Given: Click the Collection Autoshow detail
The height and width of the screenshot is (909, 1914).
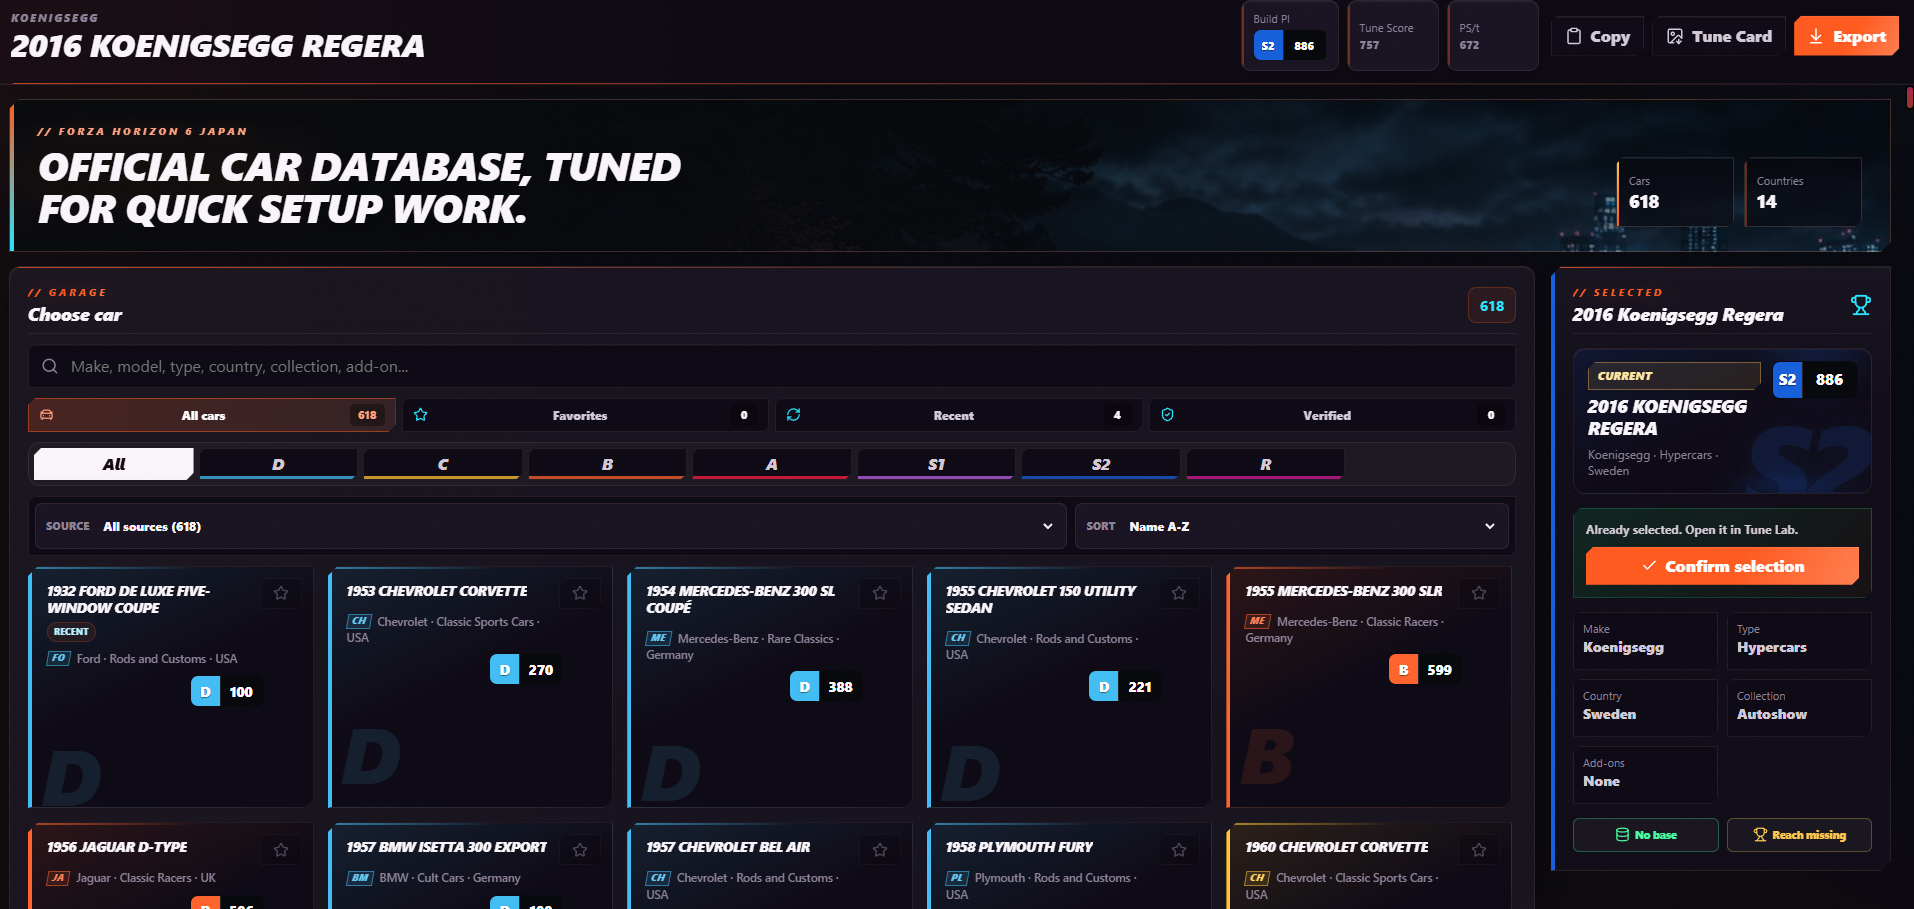Looking at the screenshot, I should tap(1798, 707).
